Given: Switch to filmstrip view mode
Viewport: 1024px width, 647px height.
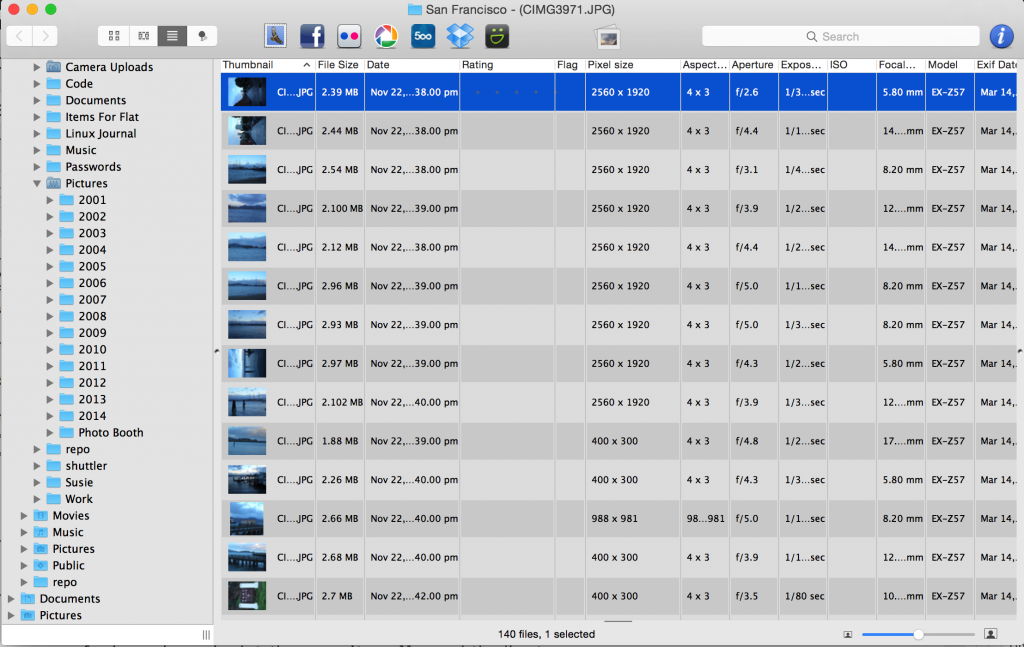Looking at the screenshot, I should [143, 36].
